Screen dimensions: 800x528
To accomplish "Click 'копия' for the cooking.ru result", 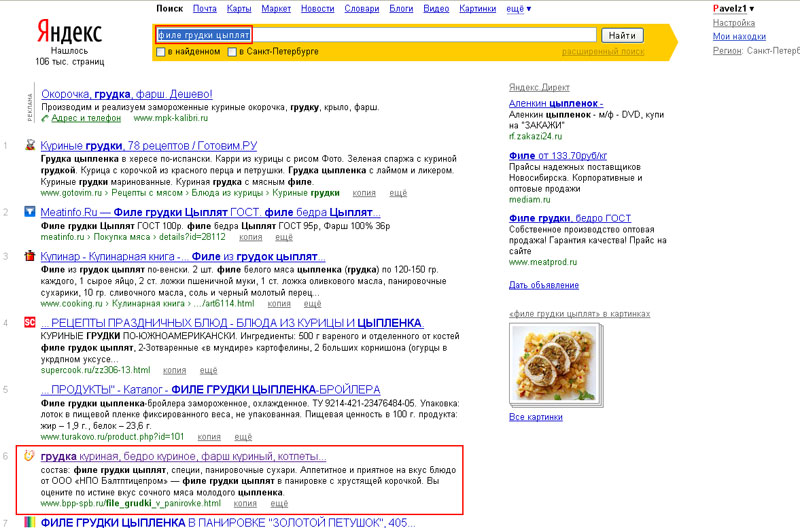I will click(279, 304).
